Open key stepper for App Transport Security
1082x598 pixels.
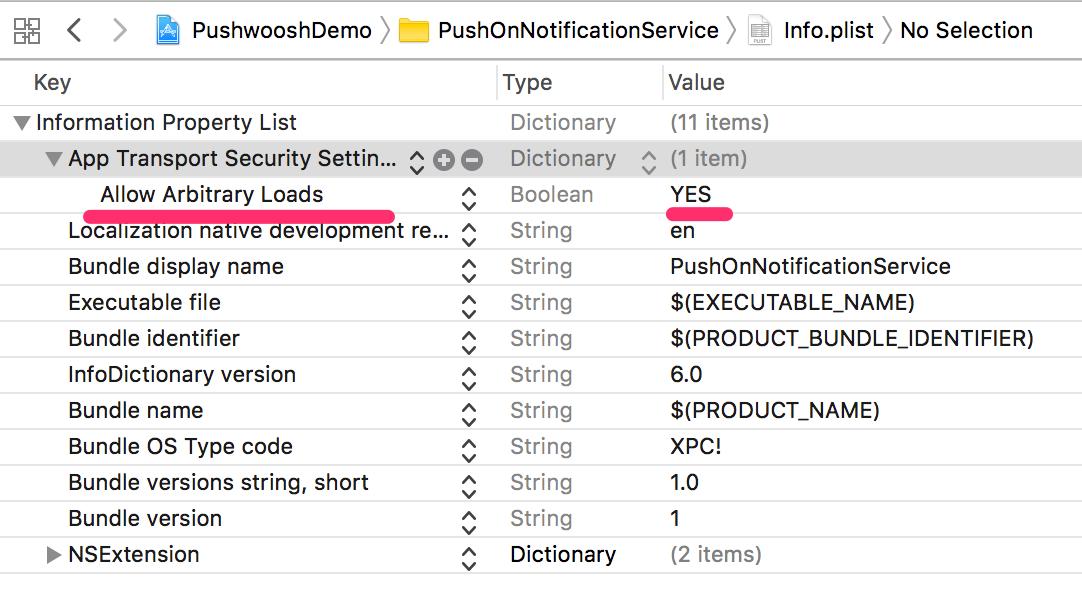coord(417,162)
